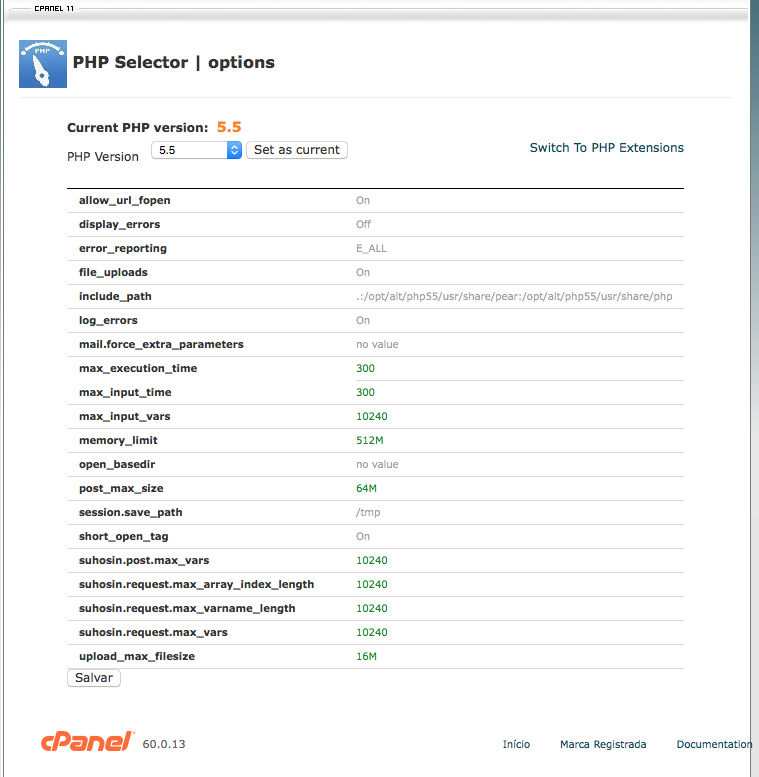Click the upload_max_filesize option label
759x777 pixels.
(x=137, y=657)
